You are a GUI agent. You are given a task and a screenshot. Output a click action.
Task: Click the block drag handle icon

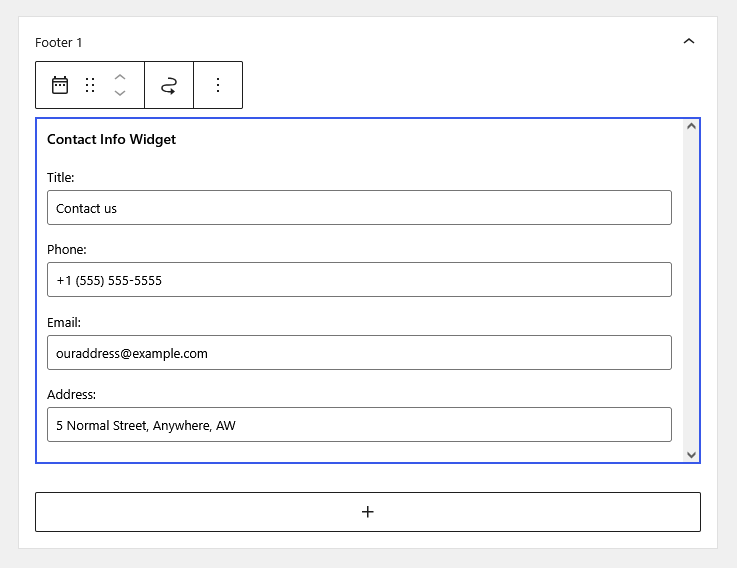90,85
